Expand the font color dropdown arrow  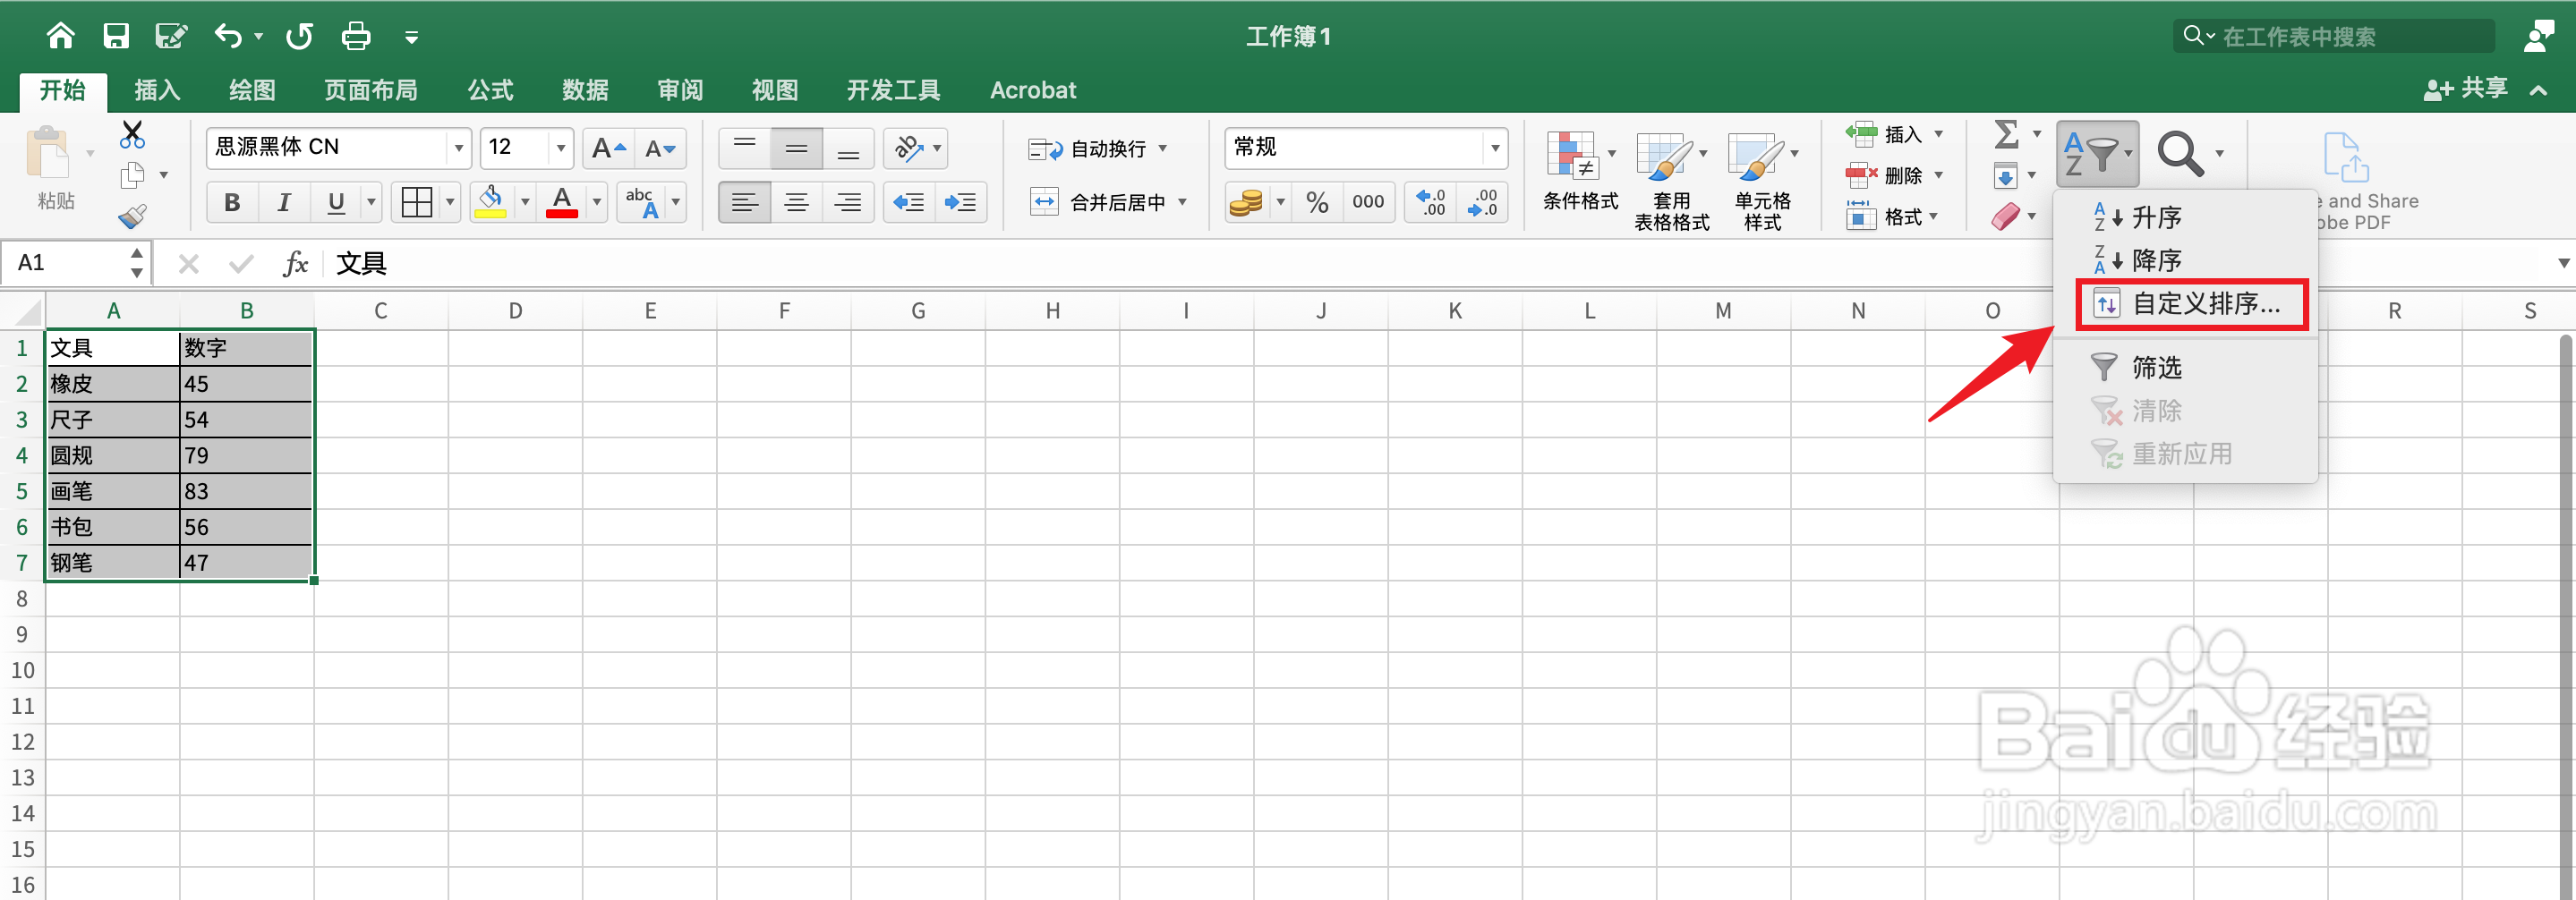pyautogui.click(x=597, y=203)
